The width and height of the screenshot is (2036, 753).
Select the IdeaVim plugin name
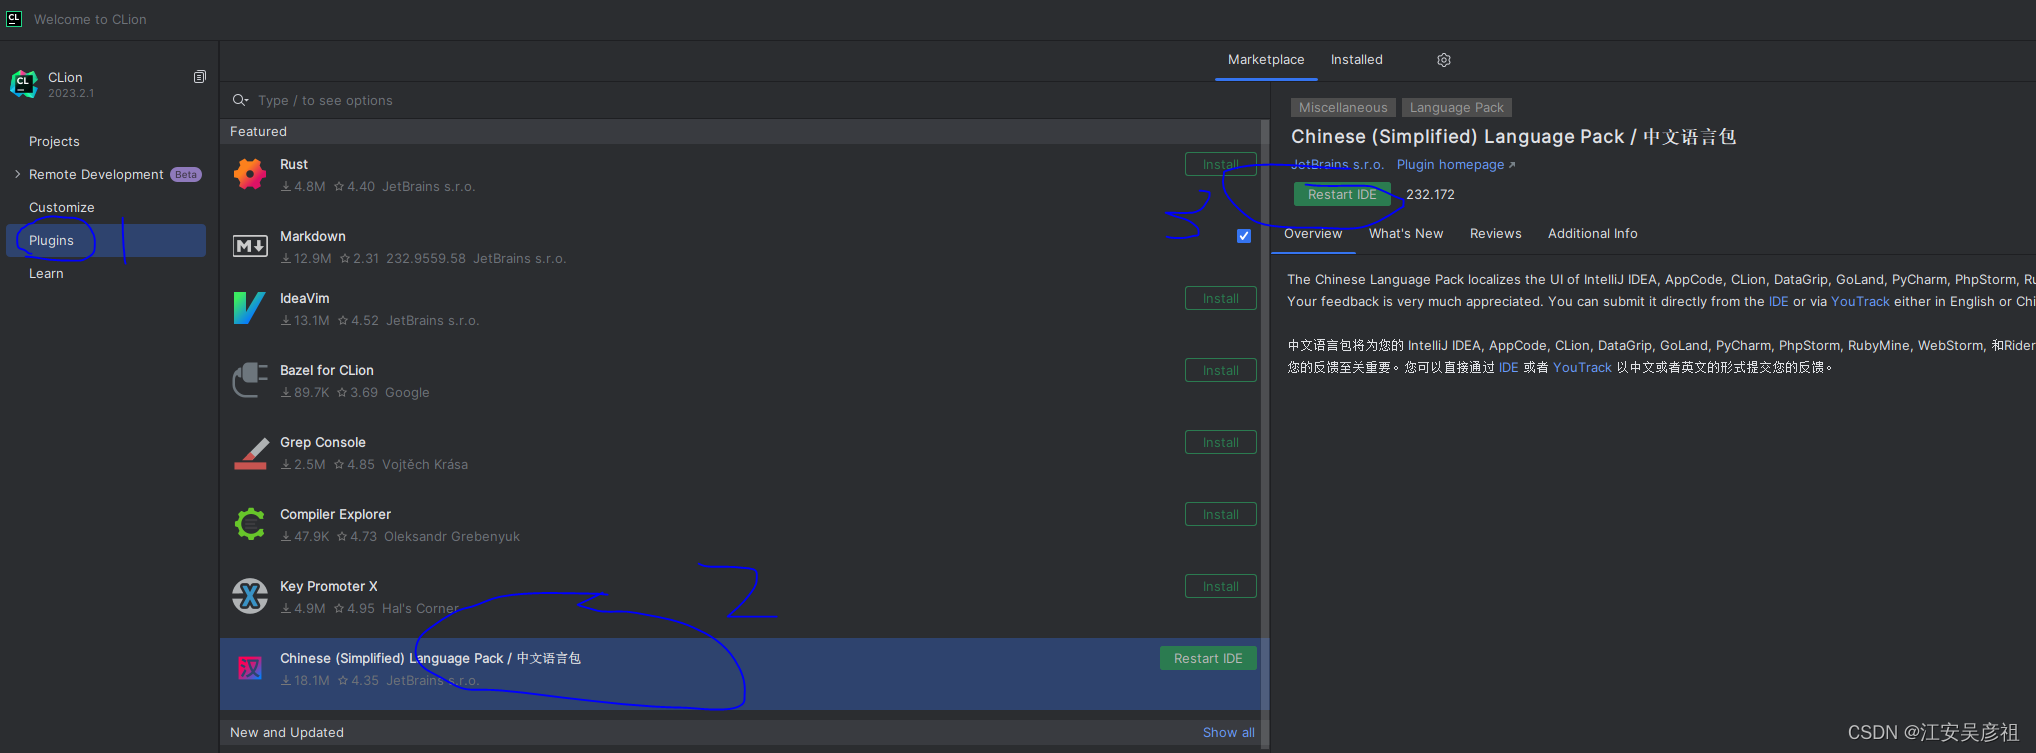(305, 298)
